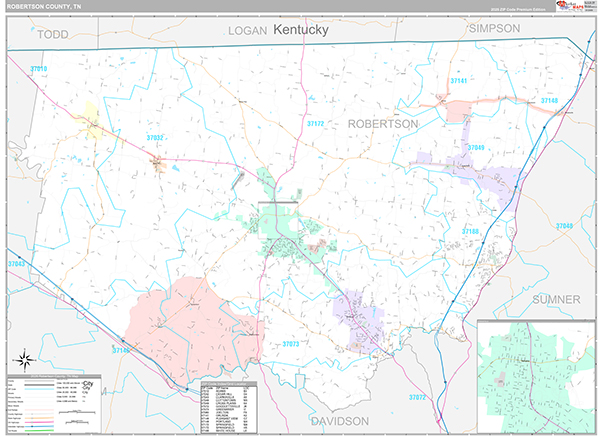Click the 'Kentucky' state label
The width and height of the screenshot is (600, 436).
tap(301, 29)
